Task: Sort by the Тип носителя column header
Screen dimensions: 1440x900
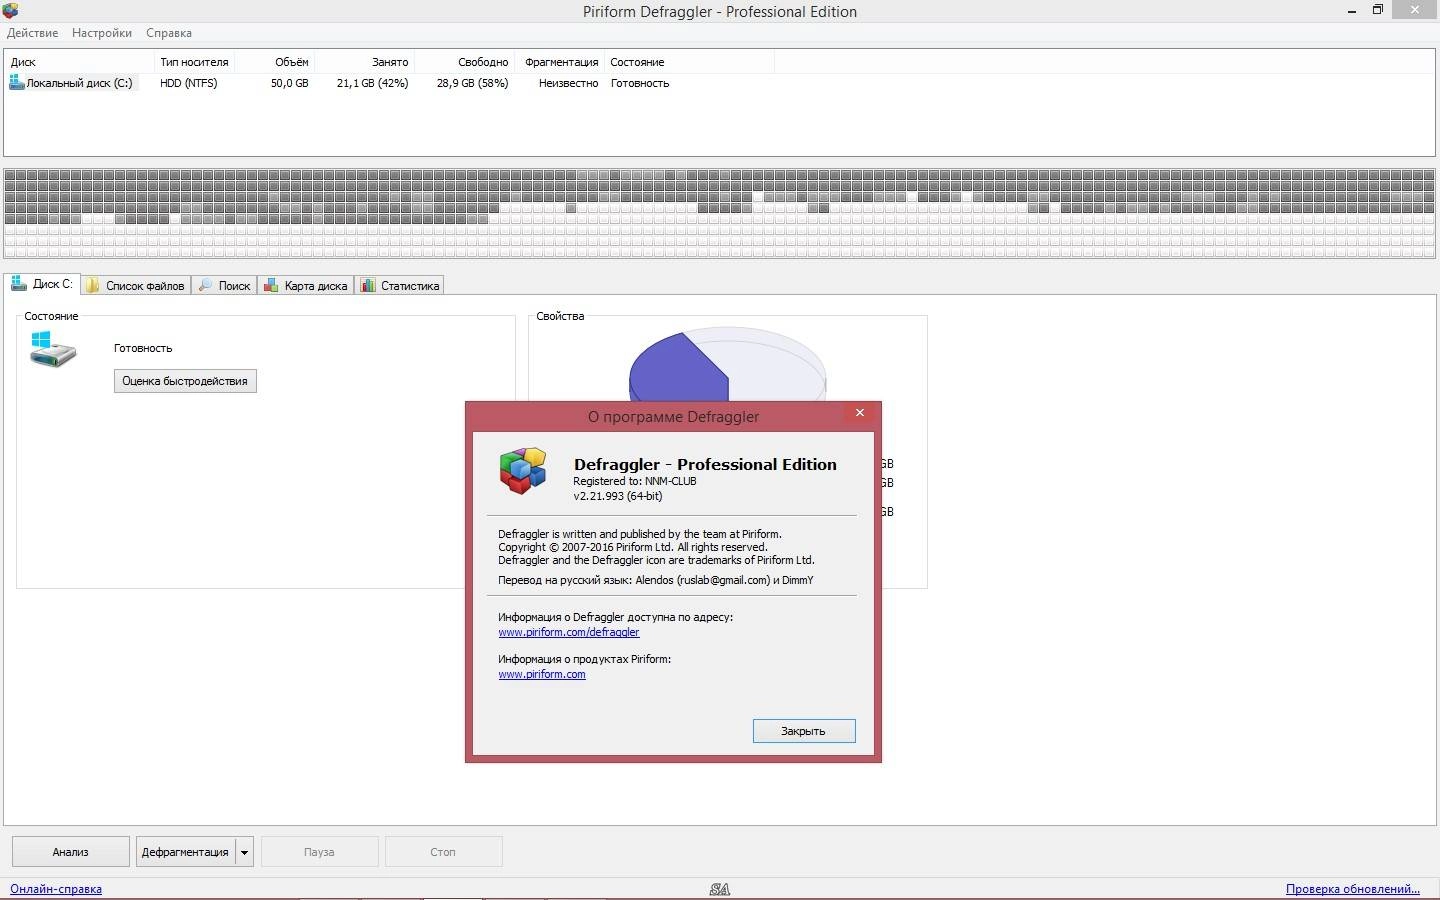Action: (195, 62)
